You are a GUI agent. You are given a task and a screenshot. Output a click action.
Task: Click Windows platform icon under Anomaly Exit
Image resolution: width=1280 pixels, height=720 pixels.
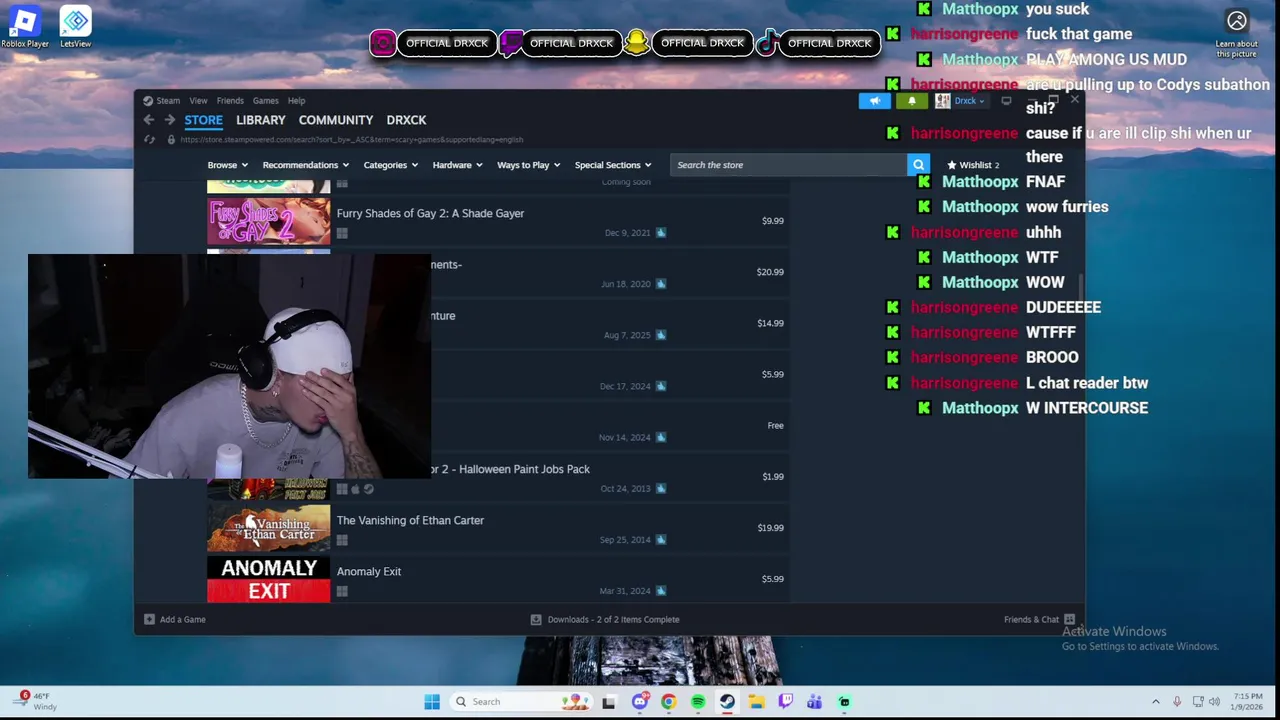pyautogui.click(x=342, y=591)
